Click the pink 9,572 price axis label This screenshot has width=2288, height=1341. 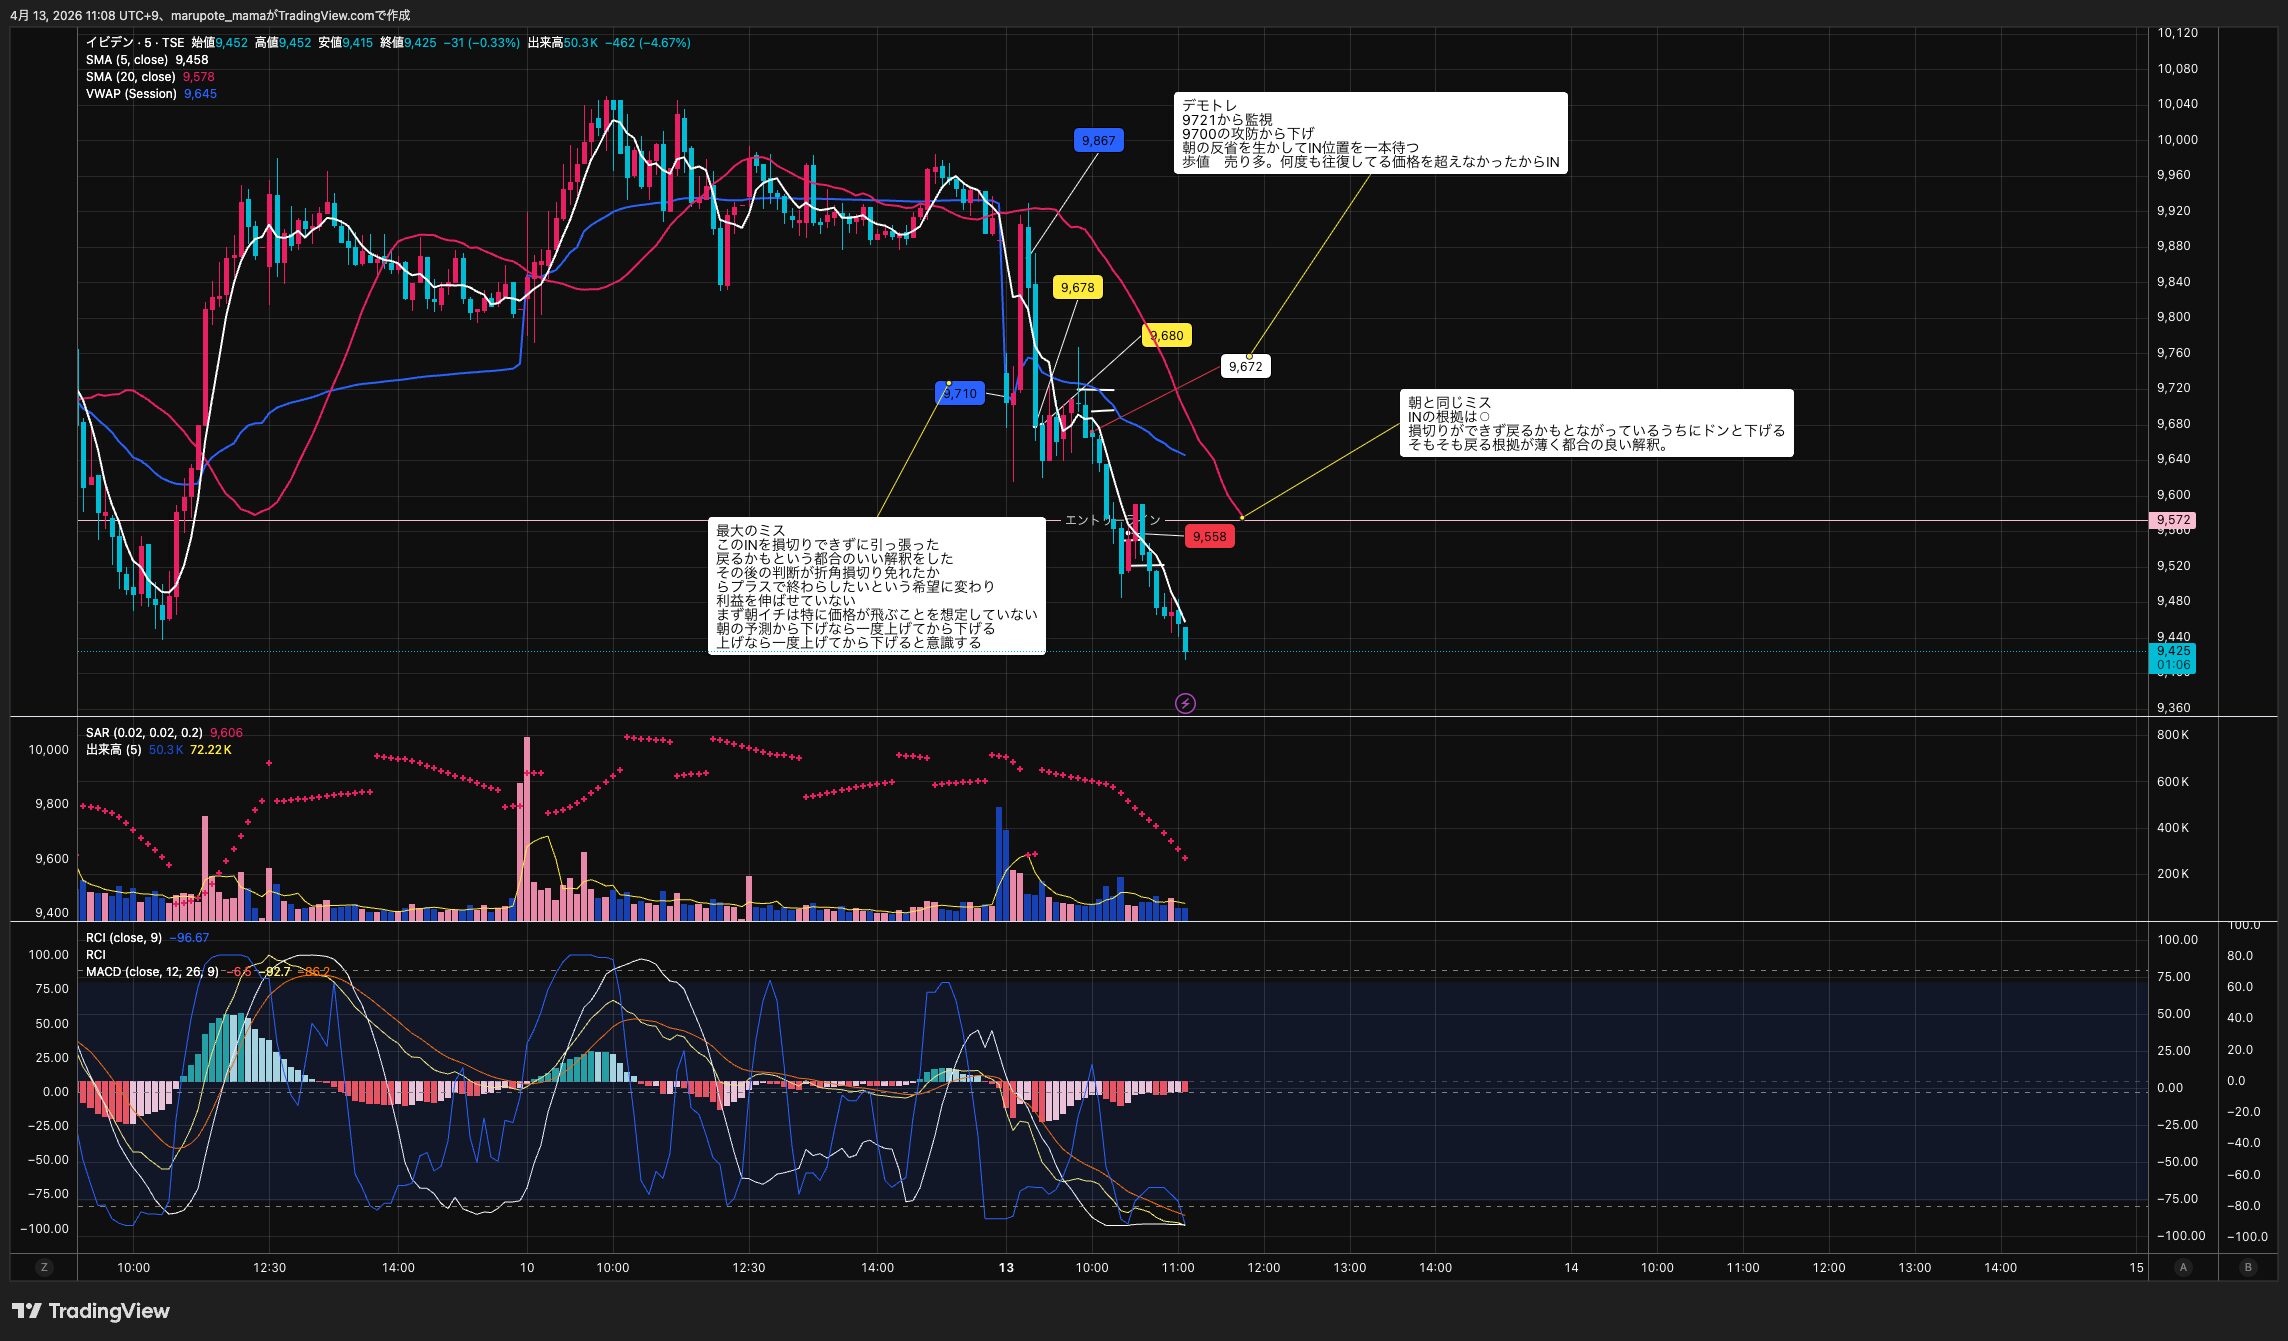(x=2172, y=520)
